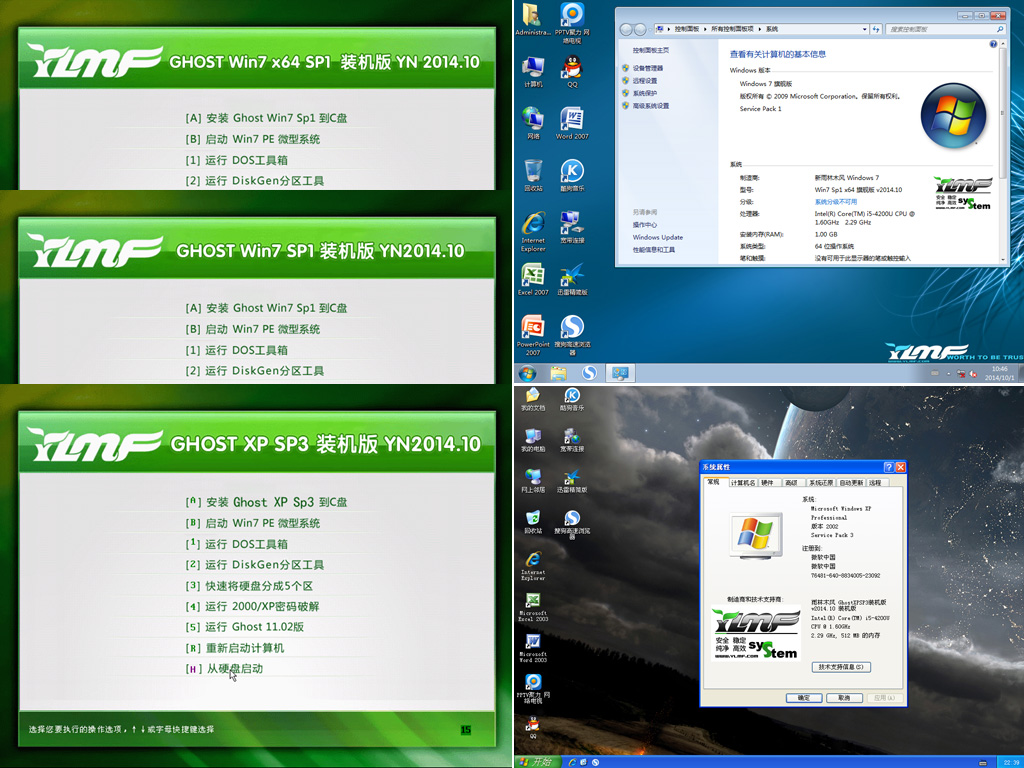Open 控制面板主页 link
The height and width of the screenshot is (768, 1024).
(x=650, y=50)
